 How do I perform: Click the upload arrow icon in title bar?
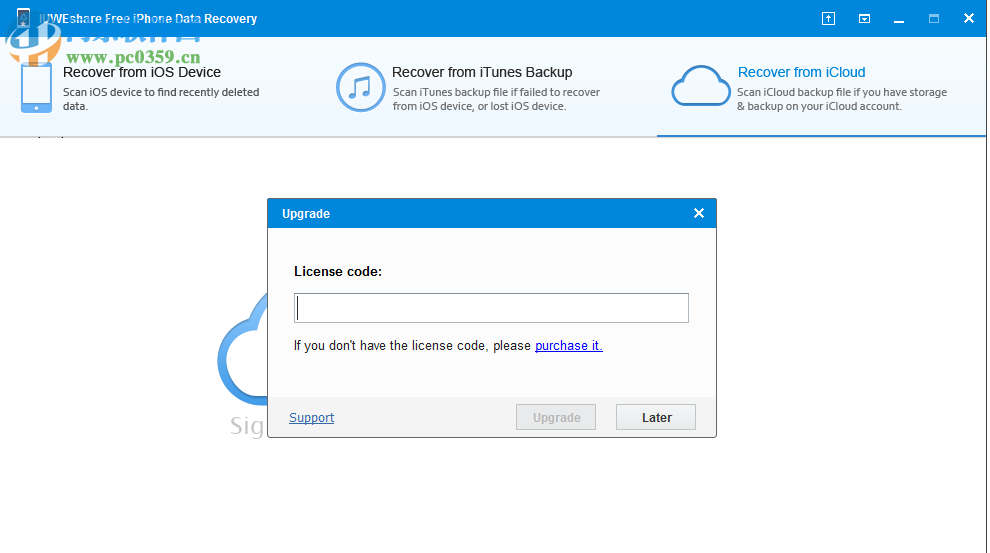pos(828,18)
